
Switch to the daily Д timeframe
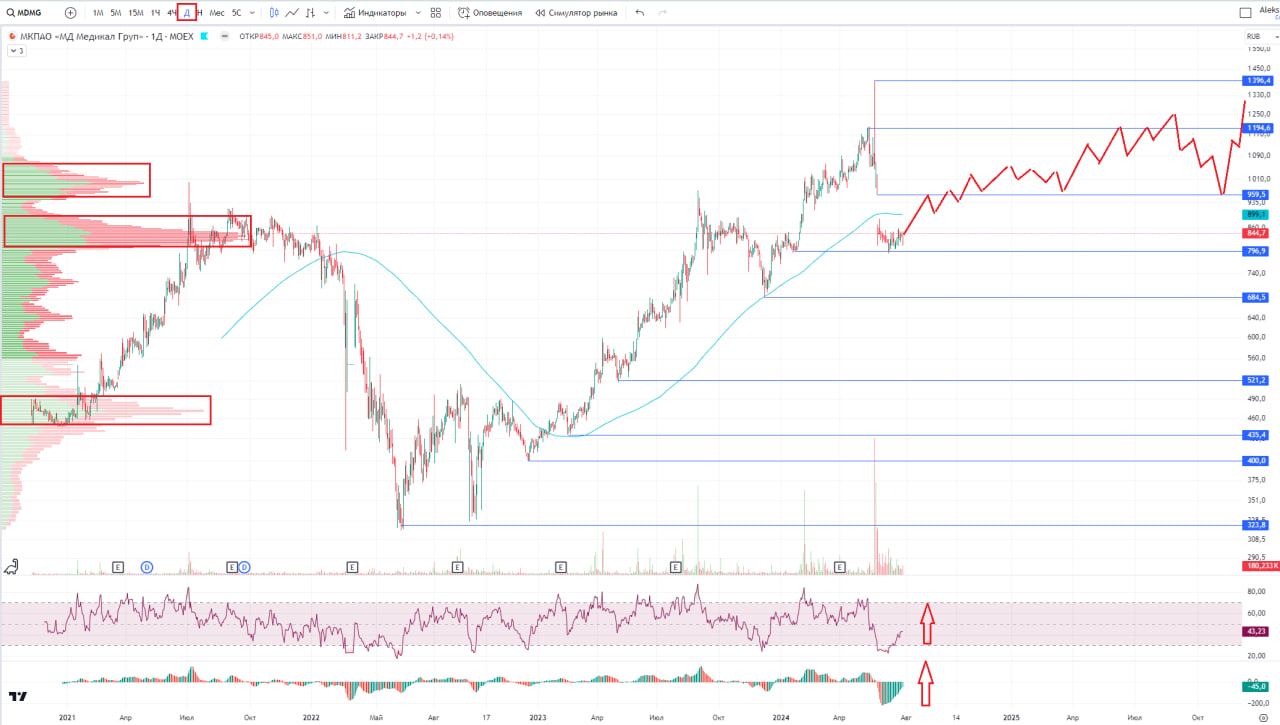point(187,13)
